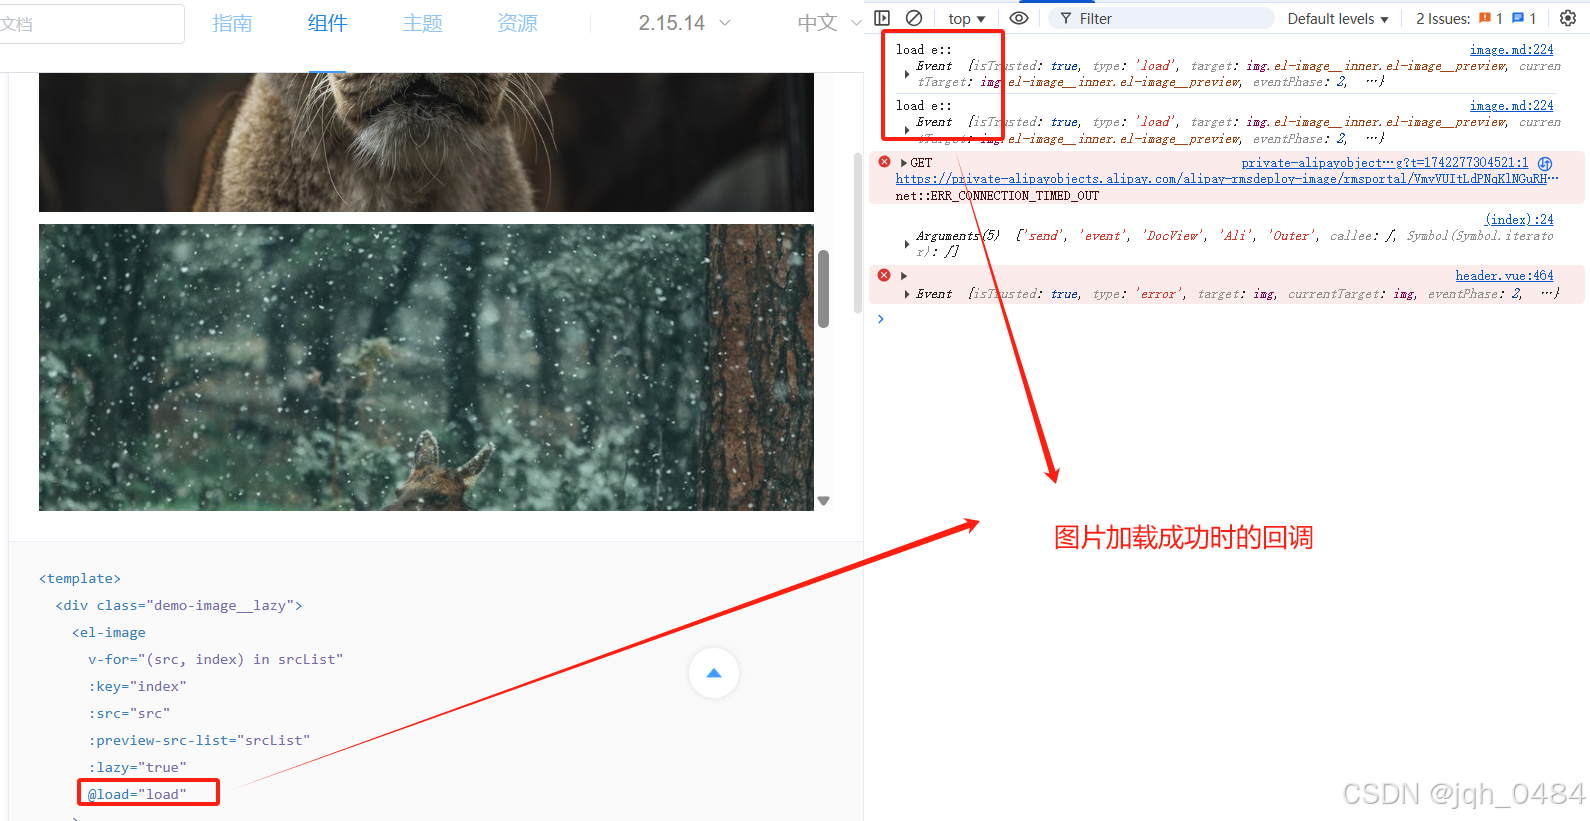Toggle the DevTools console sidebar icon
The height and width of the screenshot is (821, 1590).
pyautogui.click(x=882, y=18)
